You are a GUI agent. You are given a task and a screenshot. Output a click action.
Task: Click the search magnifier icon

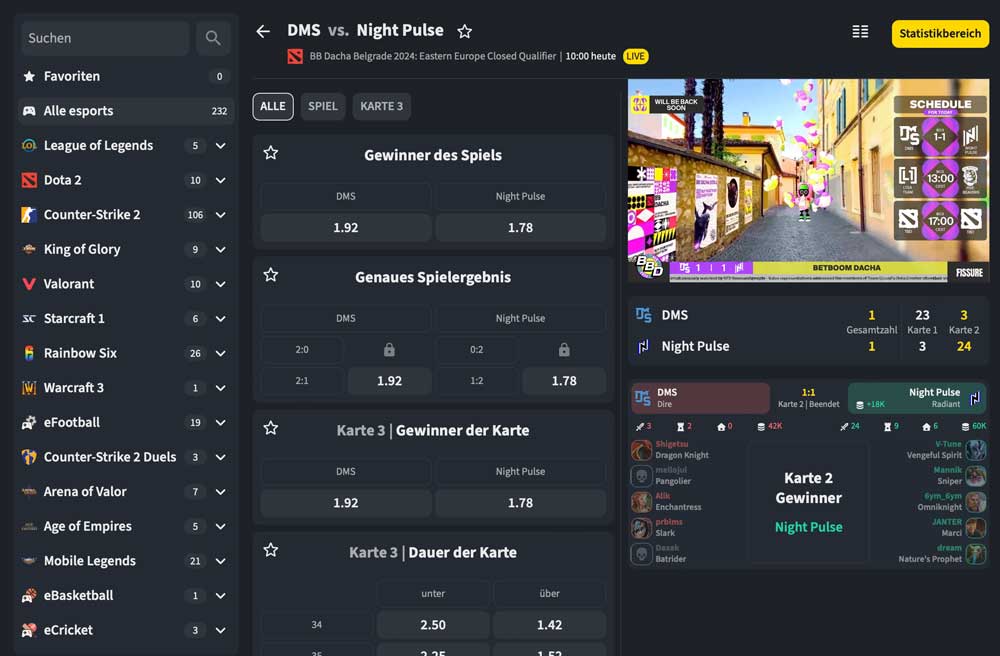coord(213,38)
